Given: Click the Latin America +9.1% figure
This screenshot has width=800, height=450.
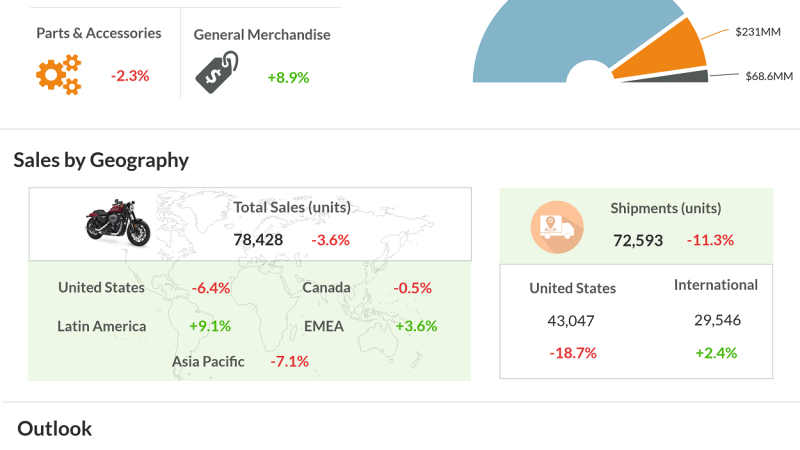Looking at the screenshot, I should point(210,326).
